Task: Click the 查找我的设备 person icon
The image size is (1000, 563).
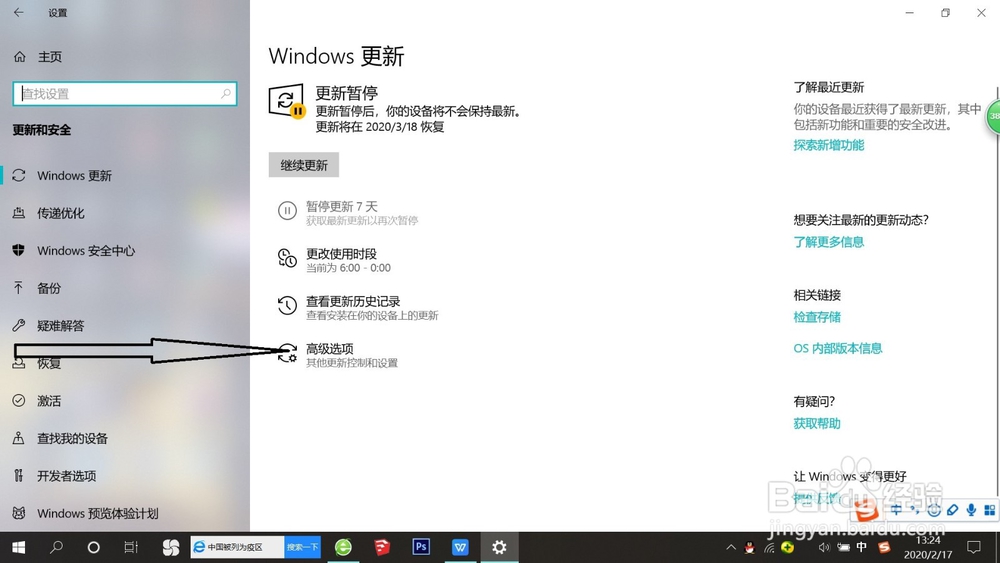Action: click(18, 438)
